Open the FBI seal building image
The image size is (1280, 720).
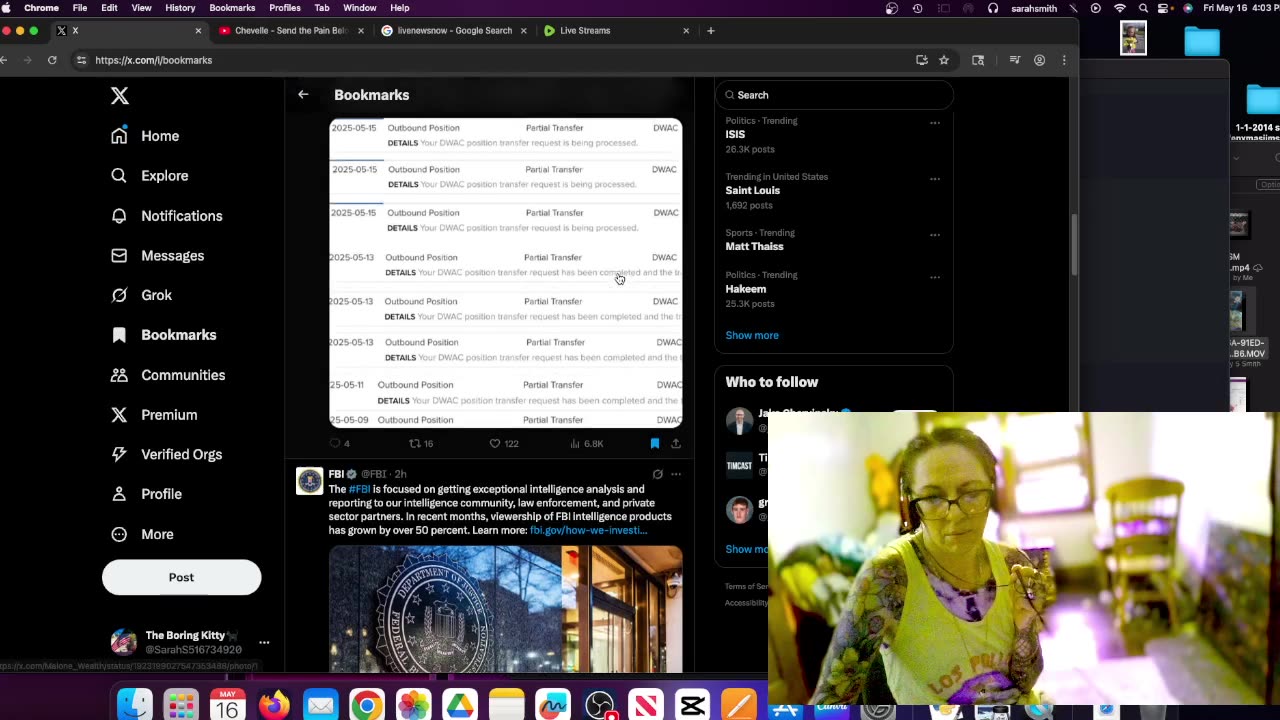(x=506, y=608)
